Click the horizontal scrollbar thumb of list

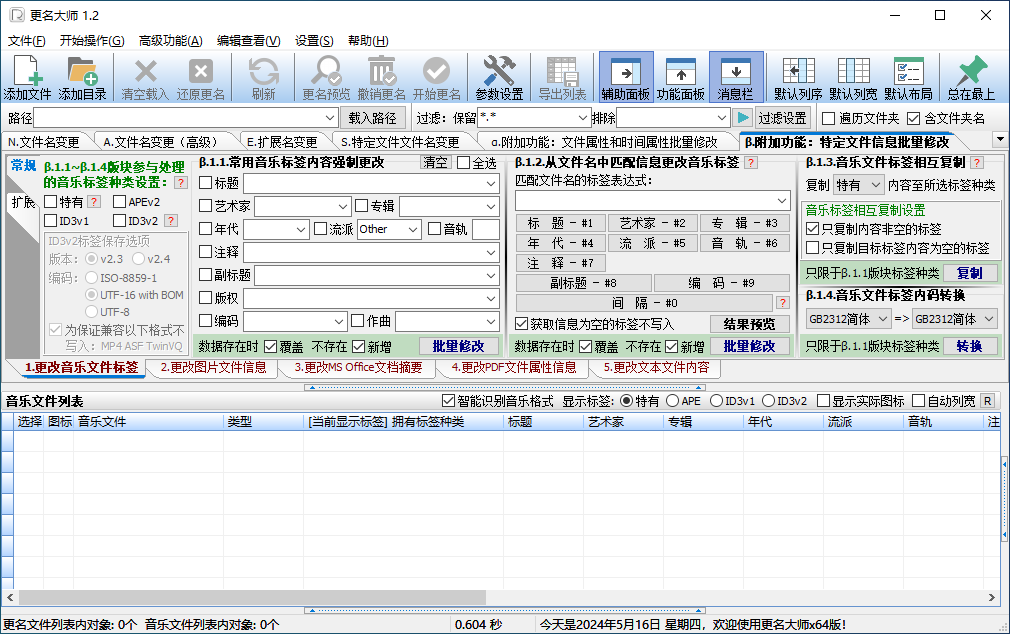[x=252, y=597]
